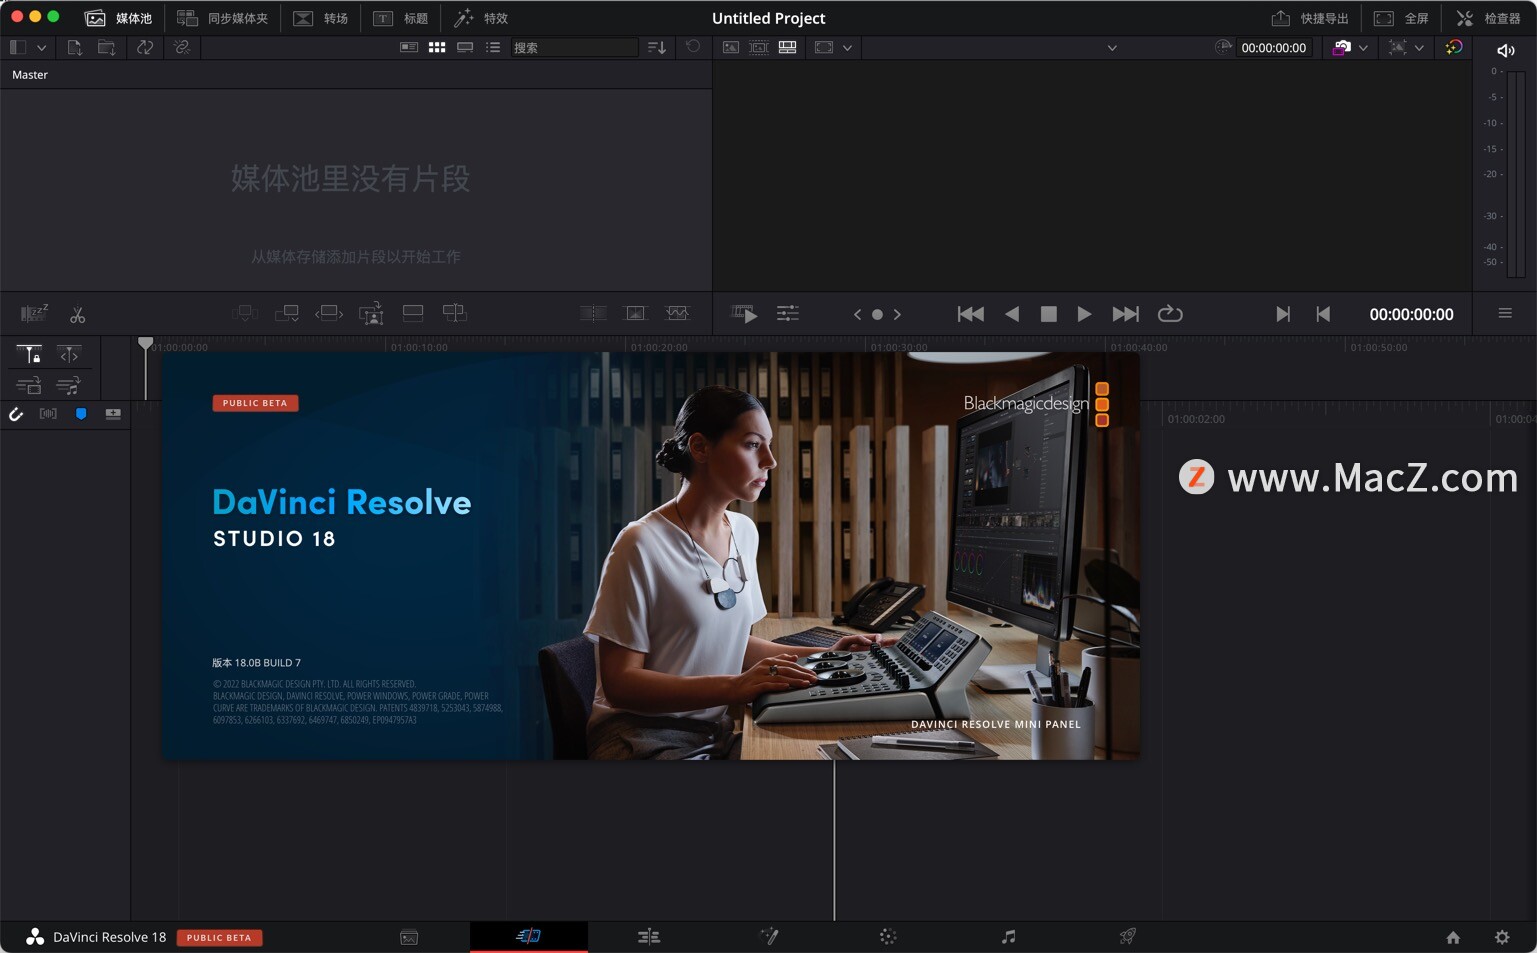1537x953 pixels.
Task: Jump to the first frame
Action: click(x=970, y=314)
